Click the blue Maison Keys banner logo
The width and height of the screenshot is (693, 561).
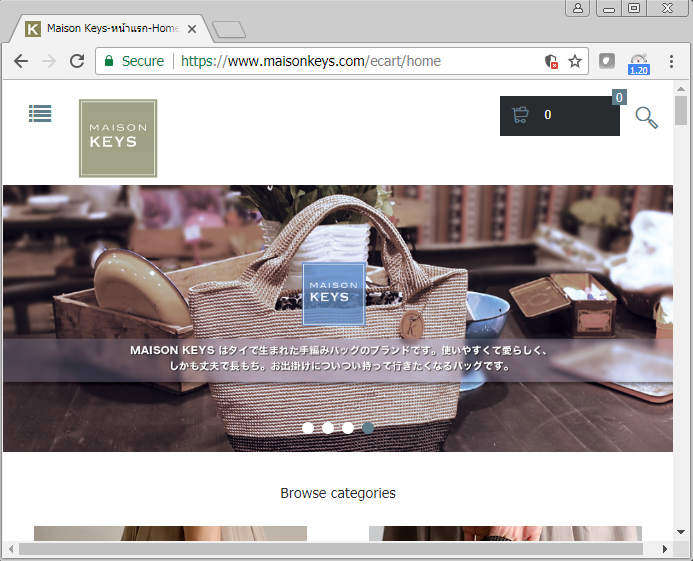pos(334,294)
